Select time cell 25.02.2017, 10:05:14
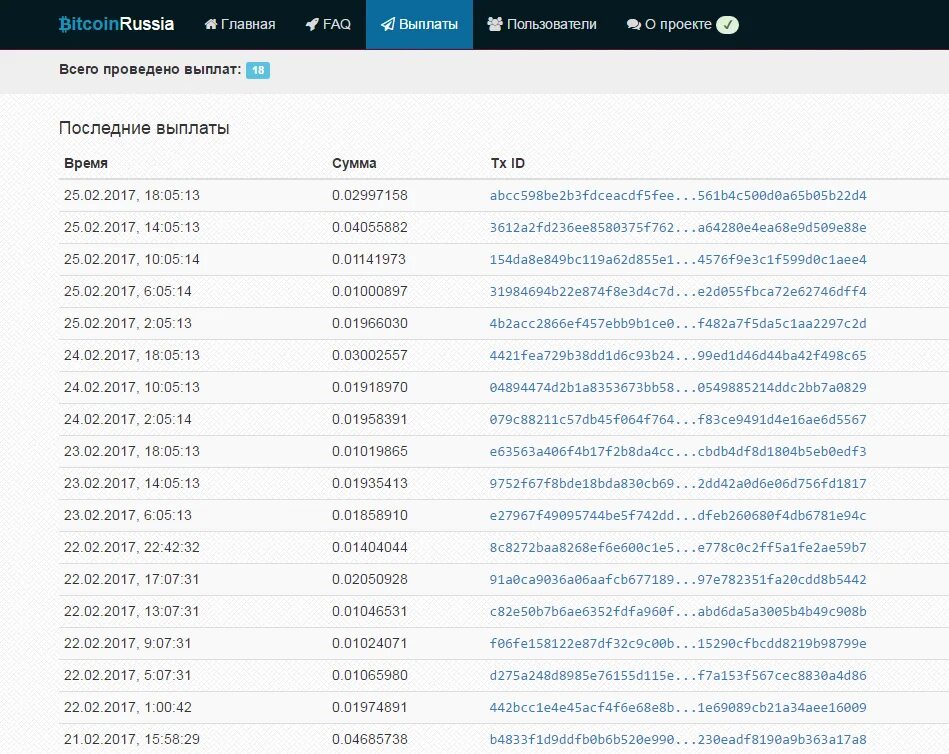949x754 pixels. [131, 260]
